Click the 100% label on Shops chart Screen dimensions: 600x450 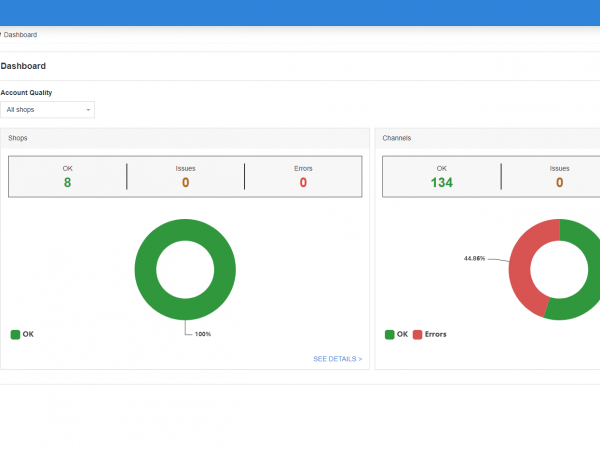[202, 334]
